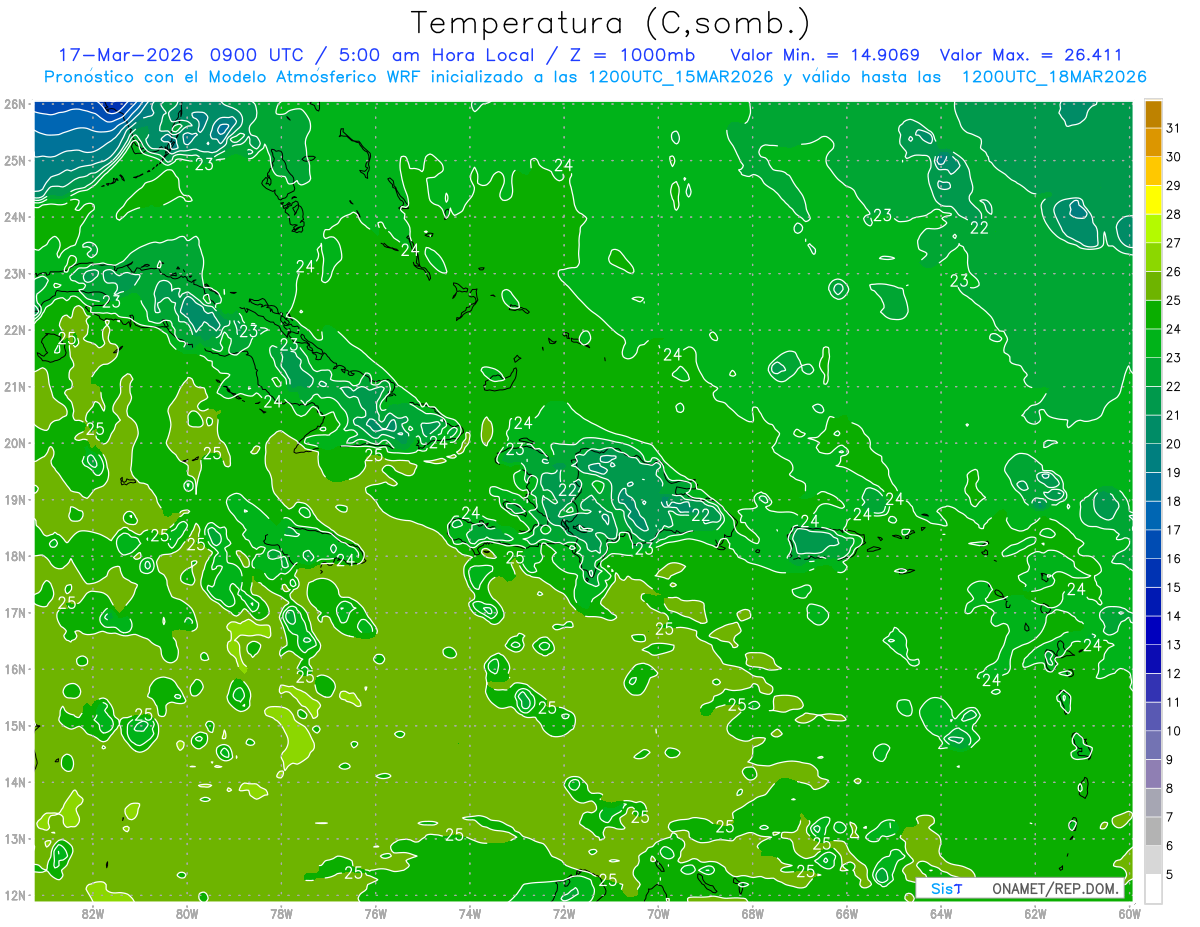Viewport: 1200px width, 927px height.
Task: Click color bar label '21'
Action: (x=1174, y=415)
